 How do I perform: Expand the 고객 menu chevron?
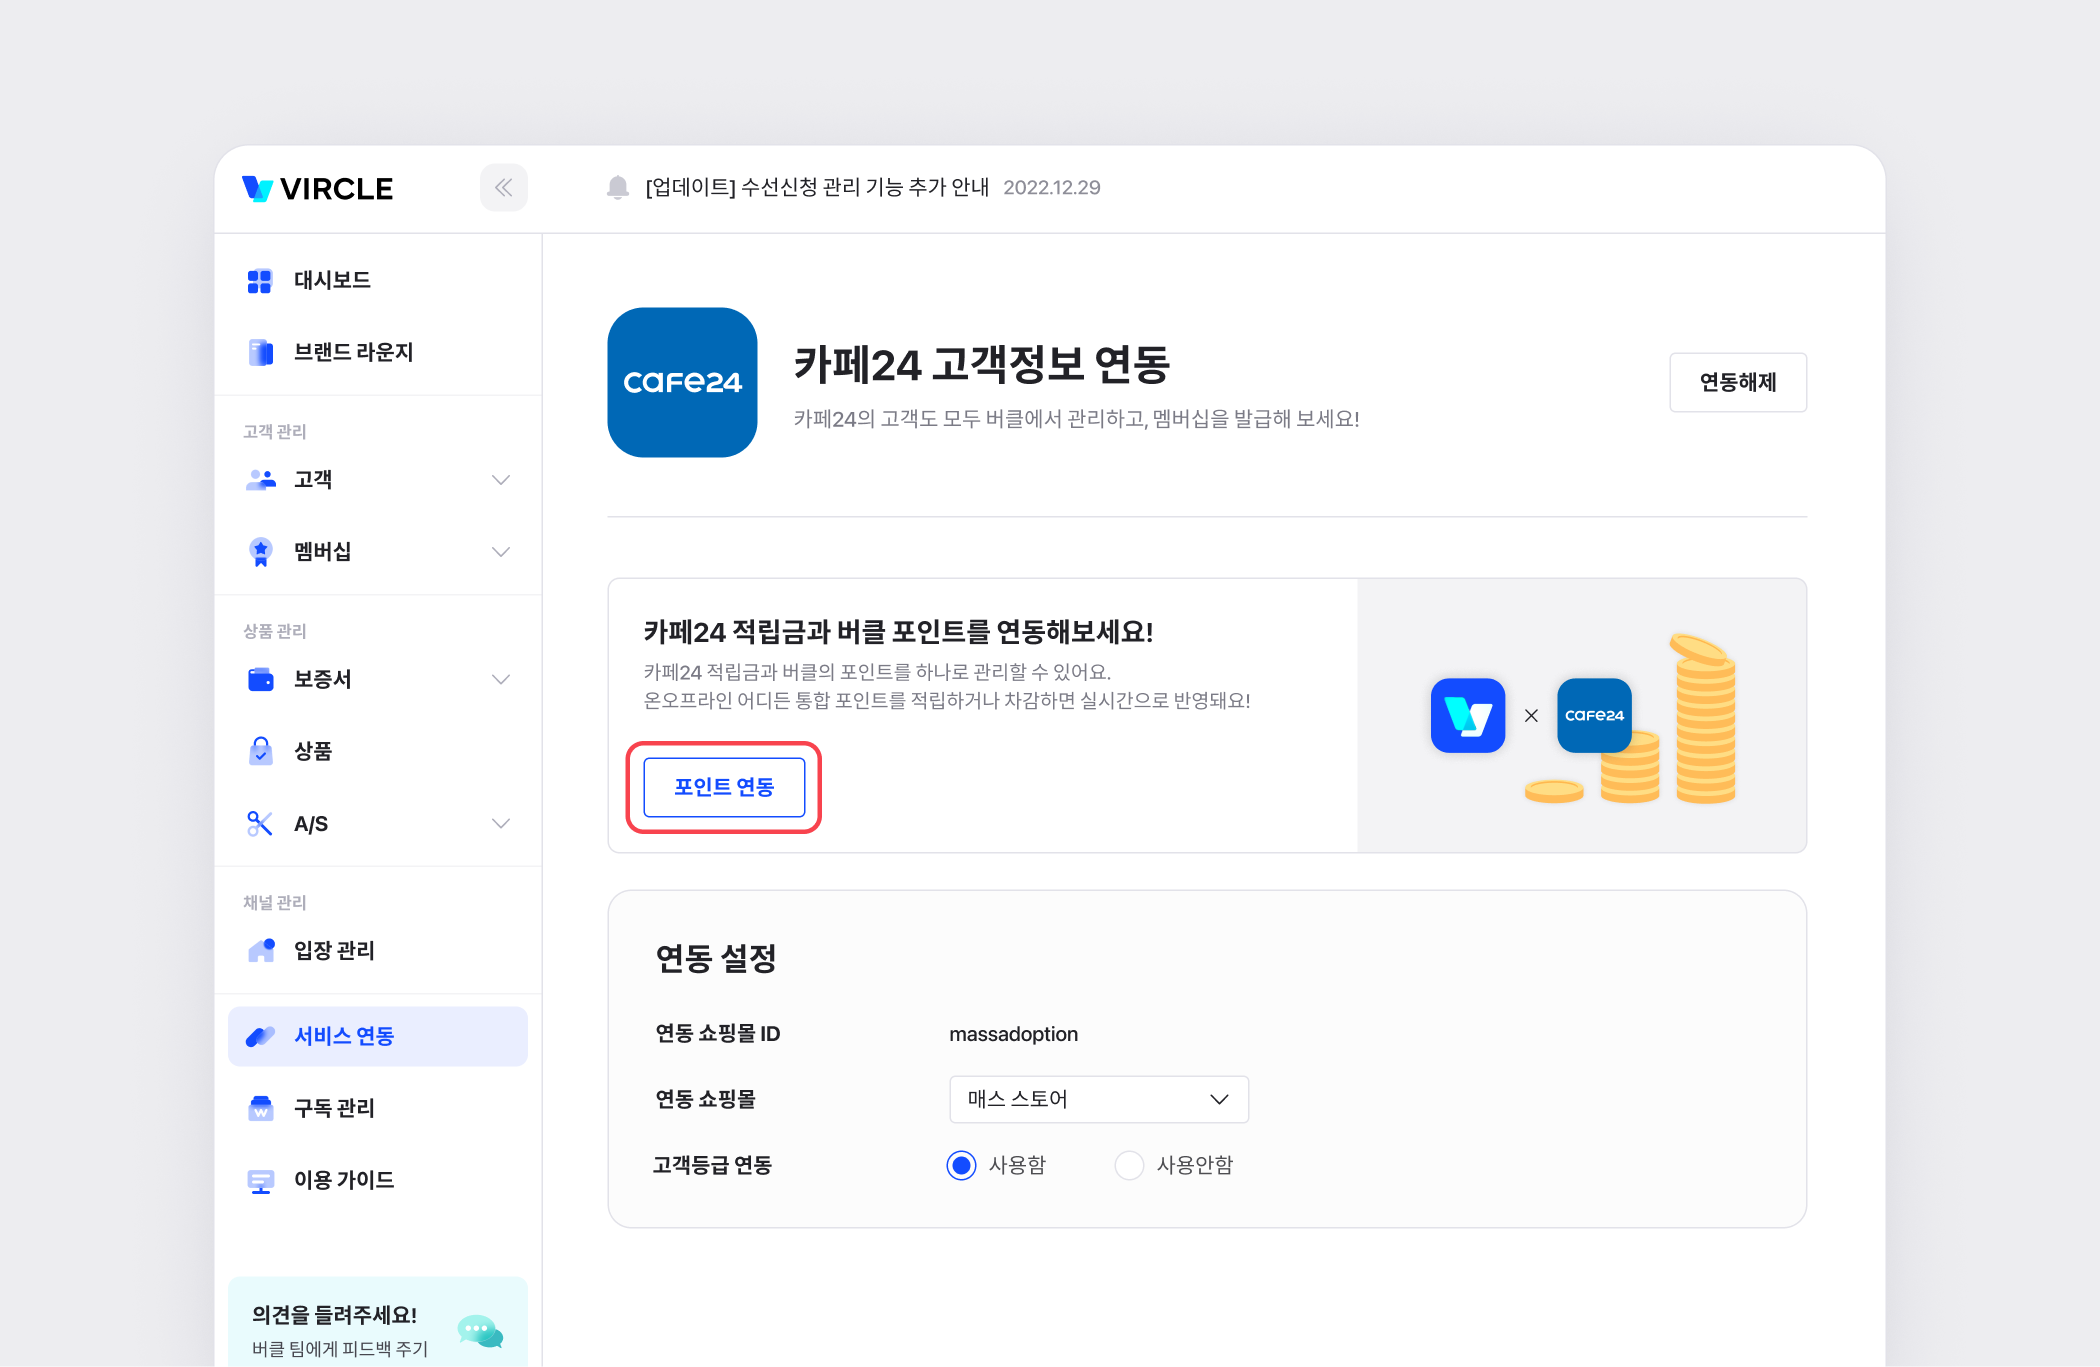(501, 480)
